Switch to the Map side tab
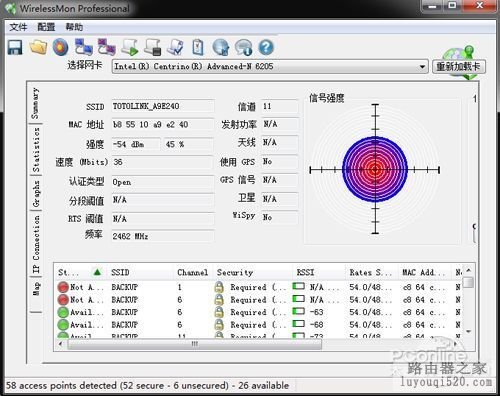 pyautogui.click(x=36, y=288)
